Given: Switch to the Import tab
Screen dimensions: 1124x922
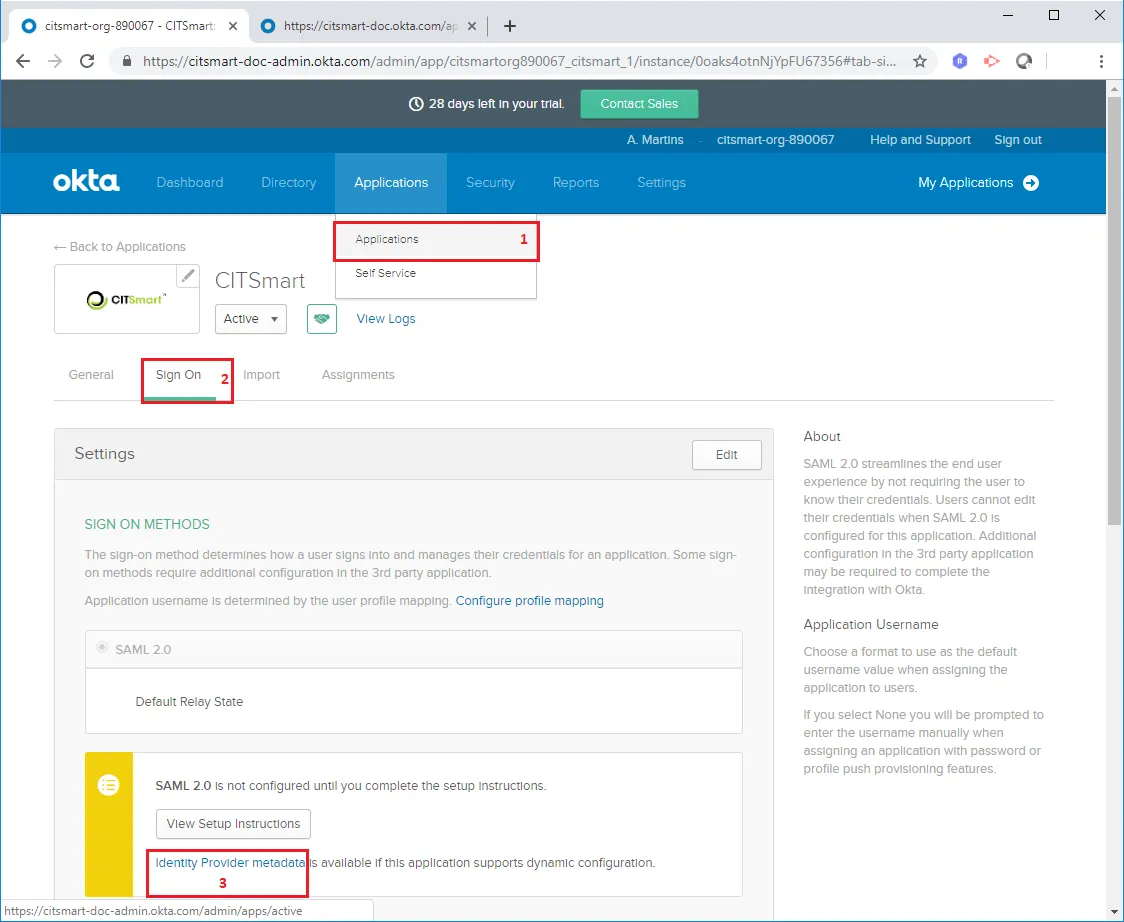Looking at the screenshot, I should click(261, 375).
